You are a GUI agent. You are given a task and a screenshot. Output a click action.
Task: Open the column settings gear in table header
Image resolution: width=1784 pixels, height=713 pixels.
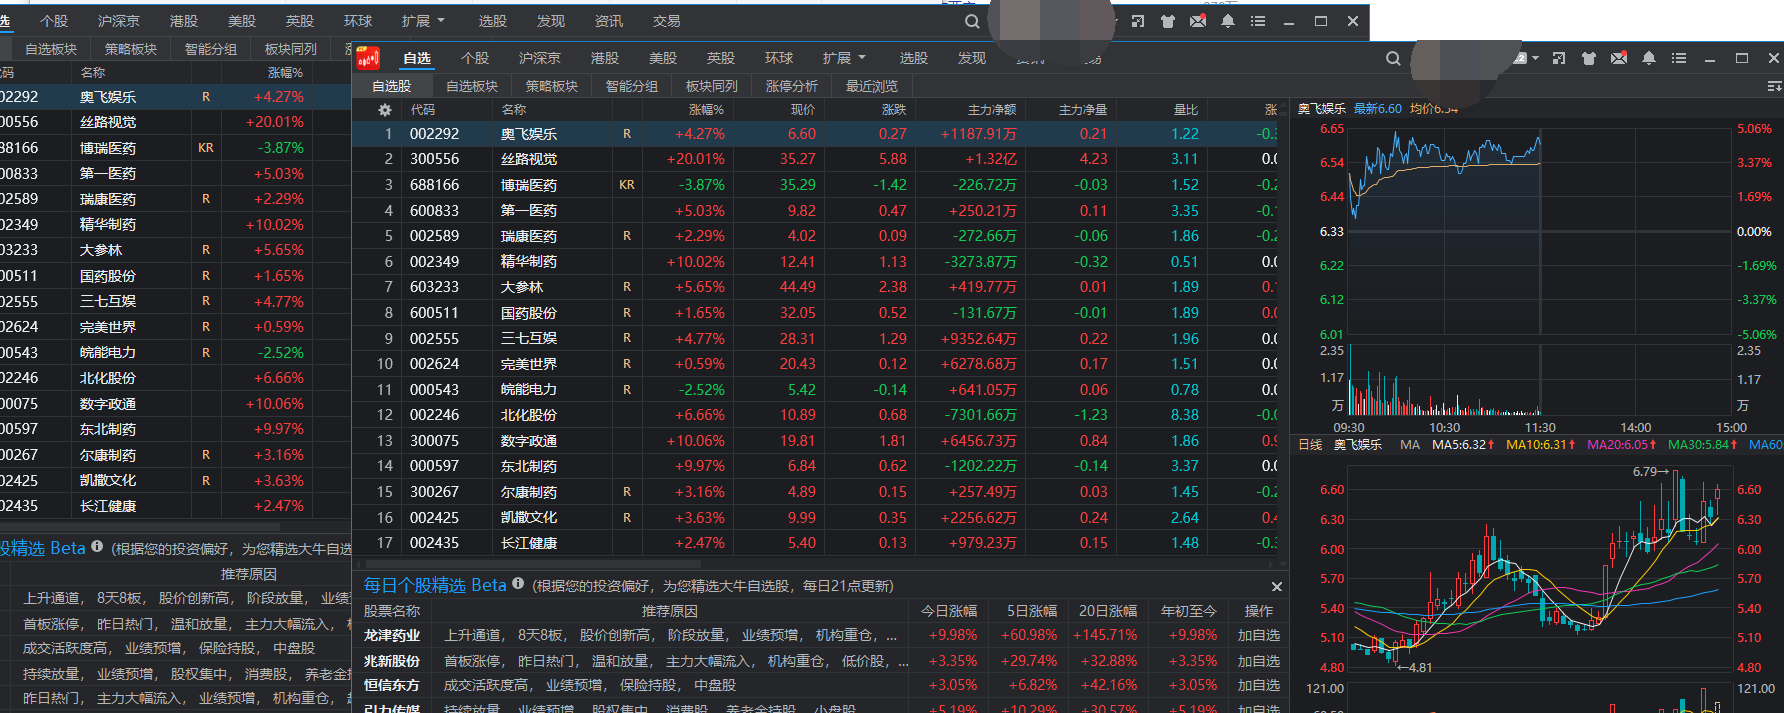[384, 110]
